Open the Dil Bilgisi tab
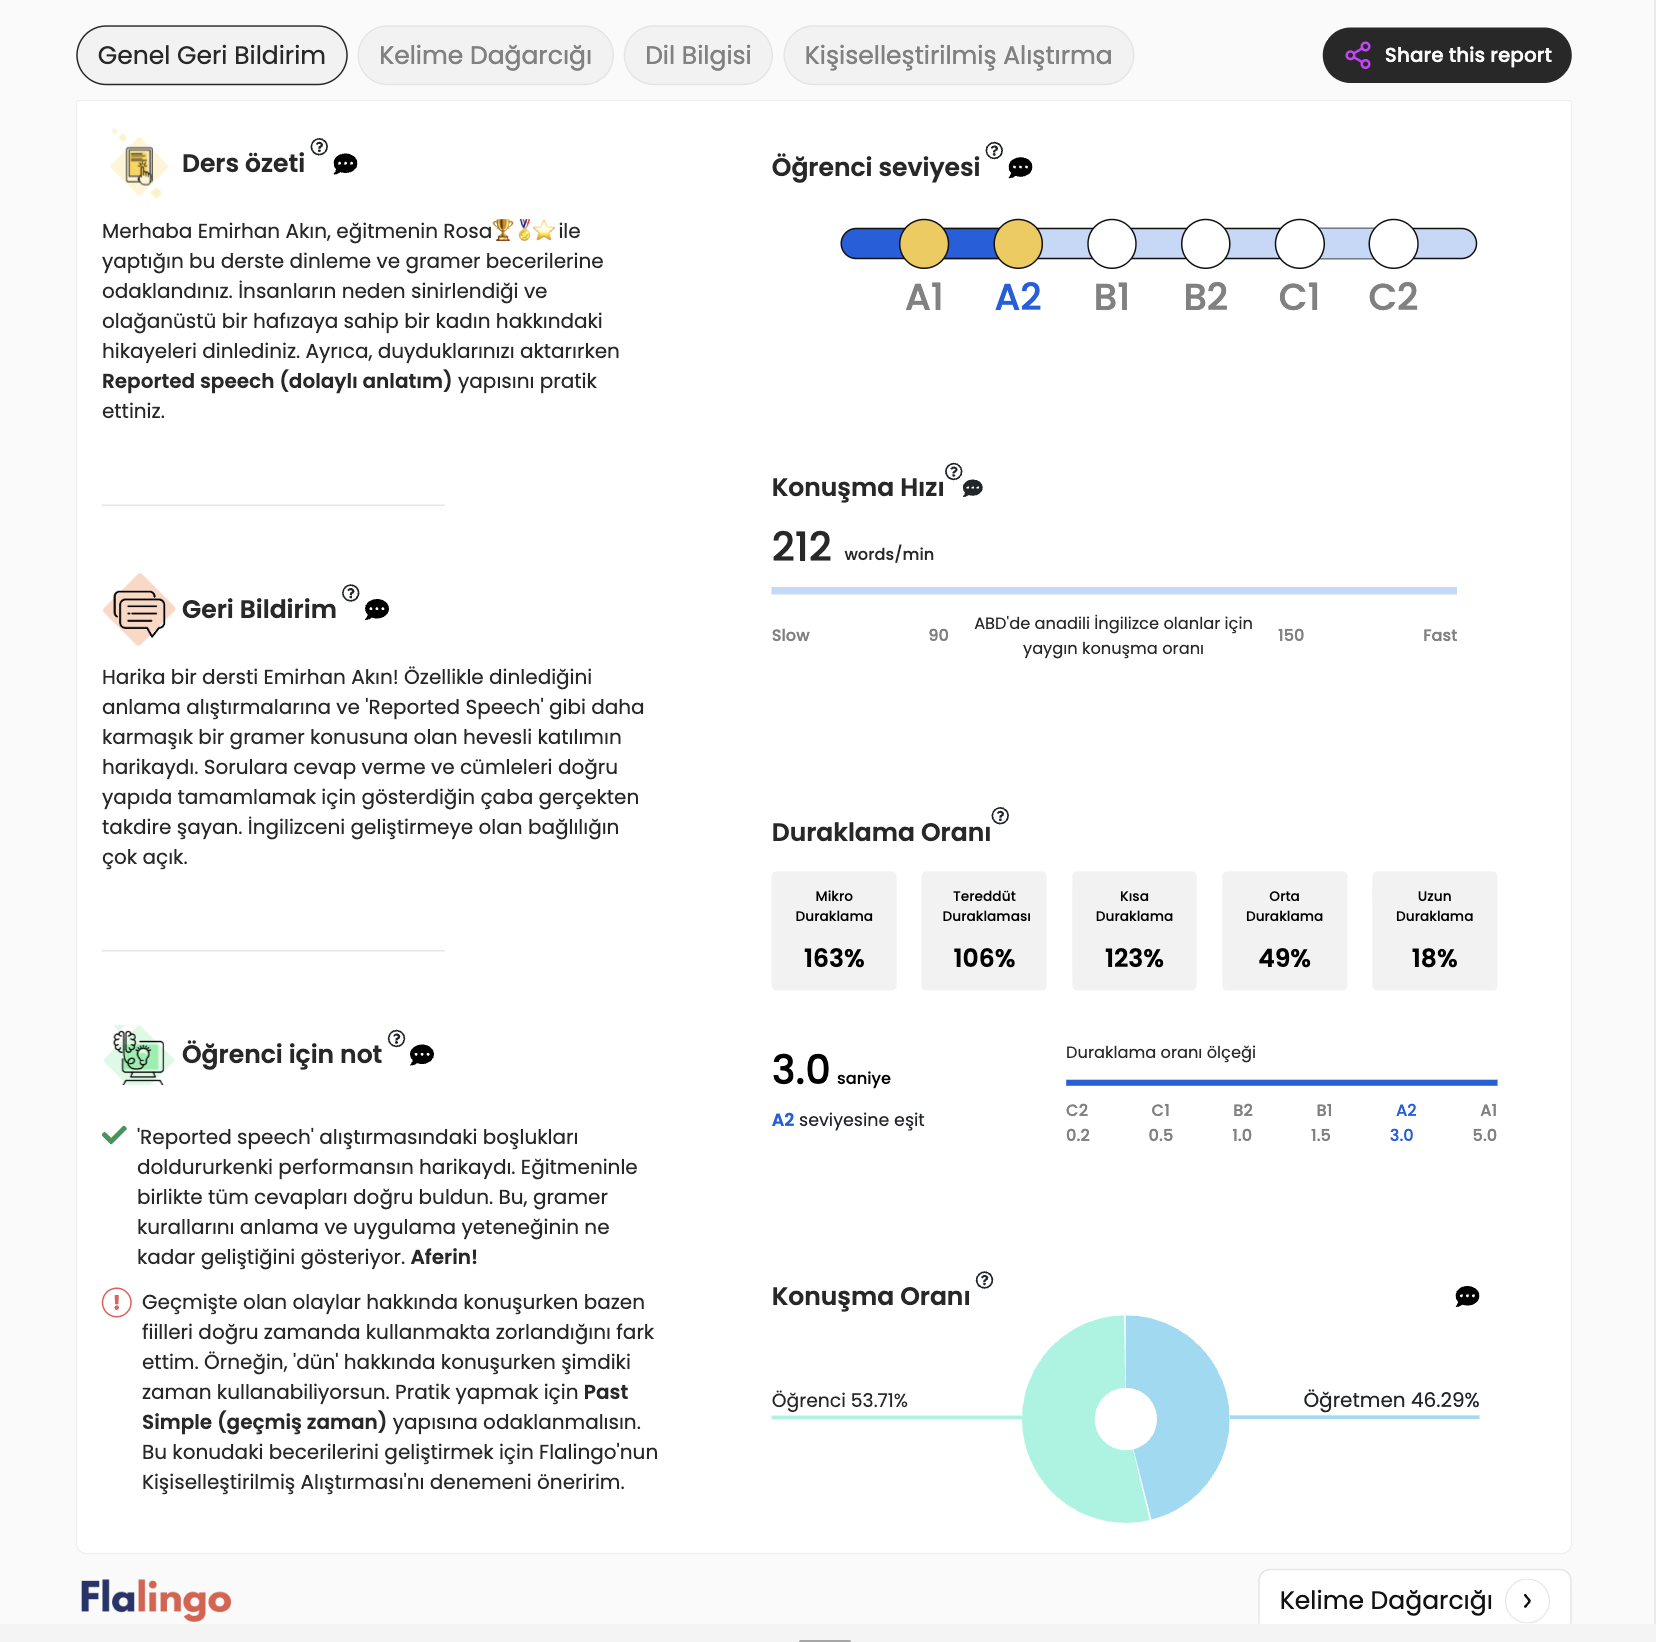Viewport: 1656px width, 1642px height. (698, 55)
